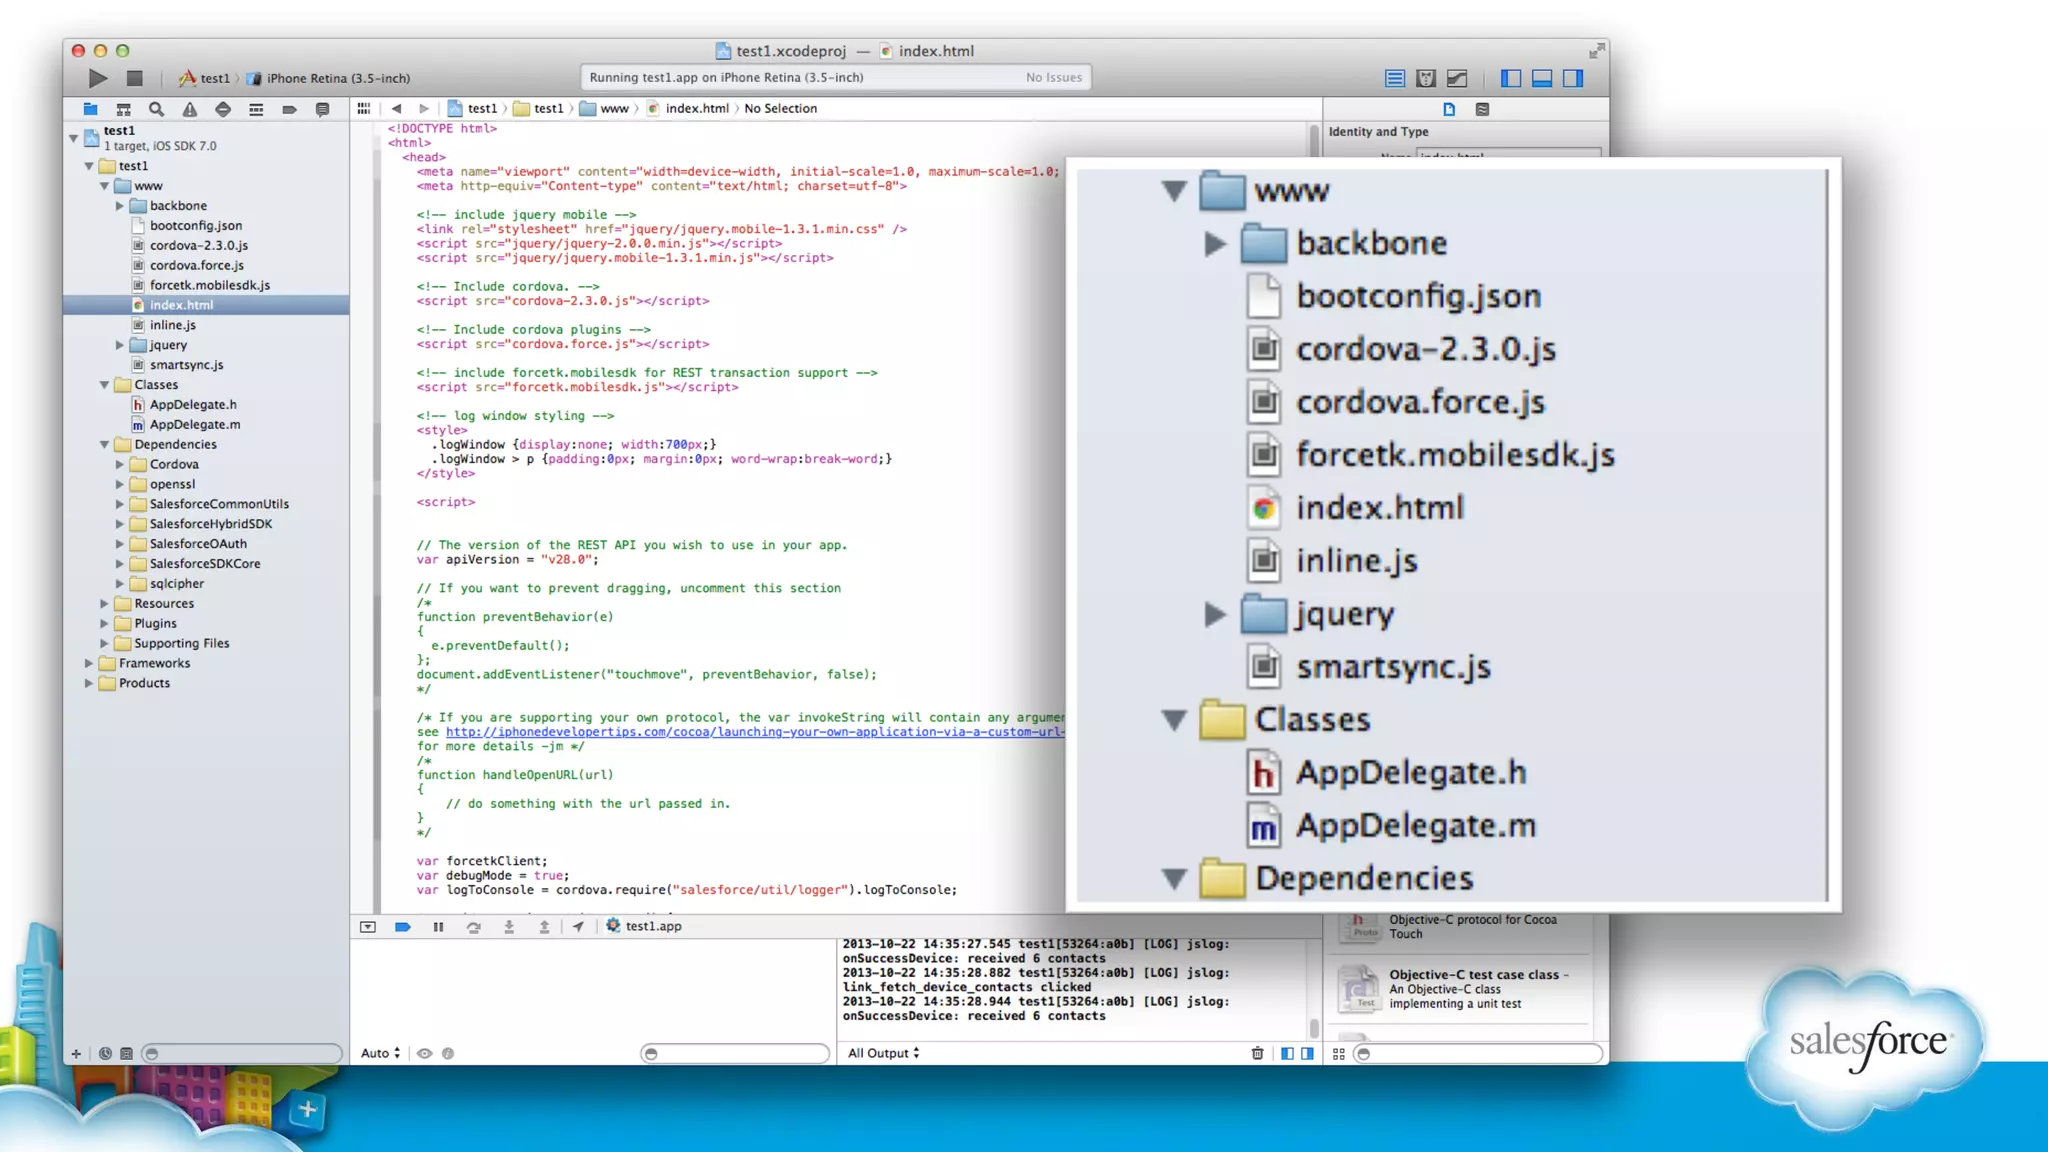2048x1152 pixels.
Task: Toggle the console pane button
Action: point(1307,1053)
